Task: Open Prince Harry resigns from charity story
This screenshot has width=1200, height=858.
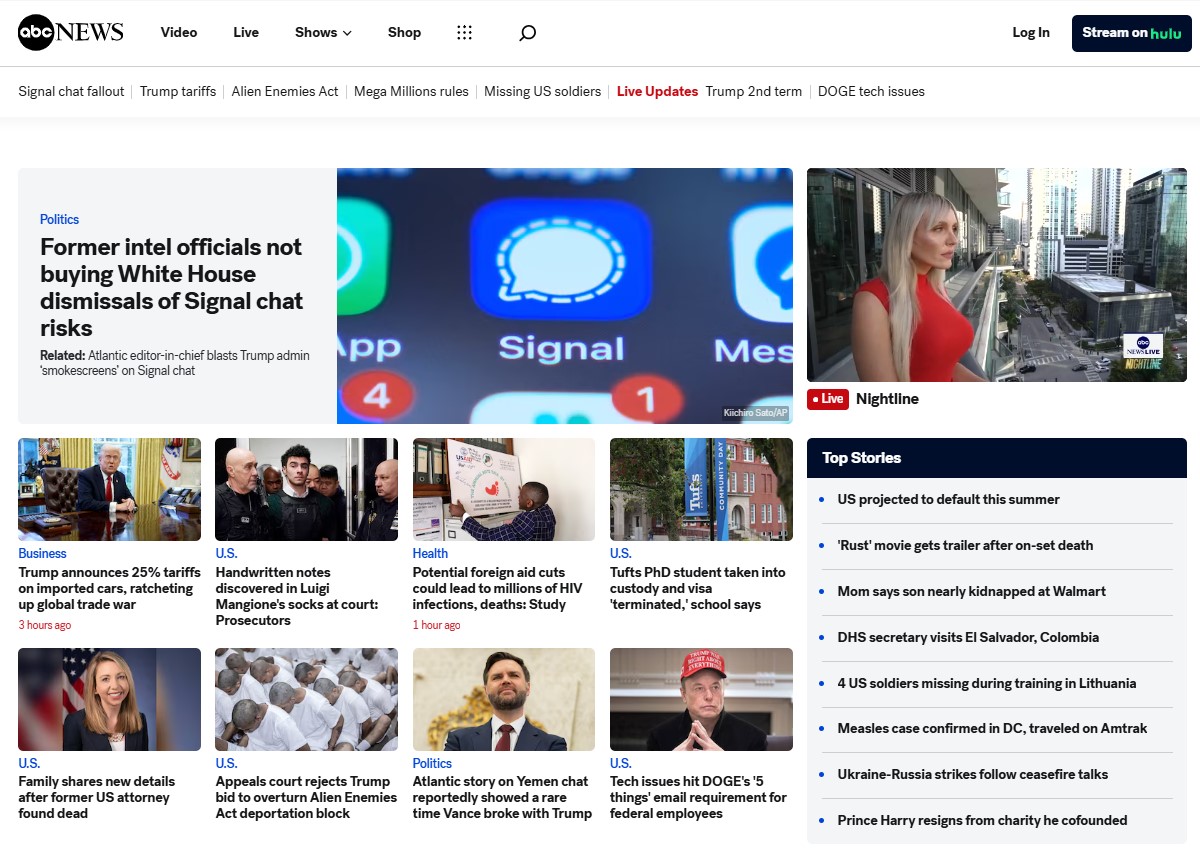Action: pos(982,820)
